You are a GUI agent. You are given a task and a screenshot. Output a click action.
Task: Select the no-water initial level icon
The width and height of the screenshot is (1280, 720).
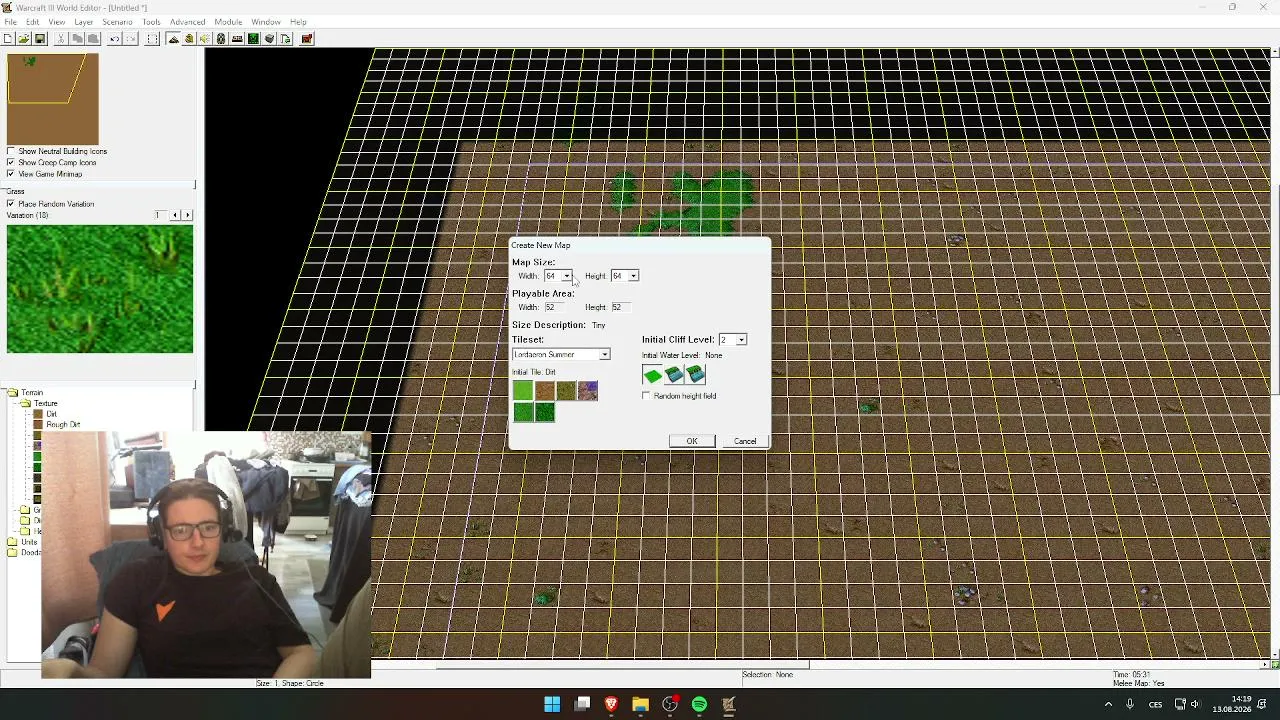(652, 375)
